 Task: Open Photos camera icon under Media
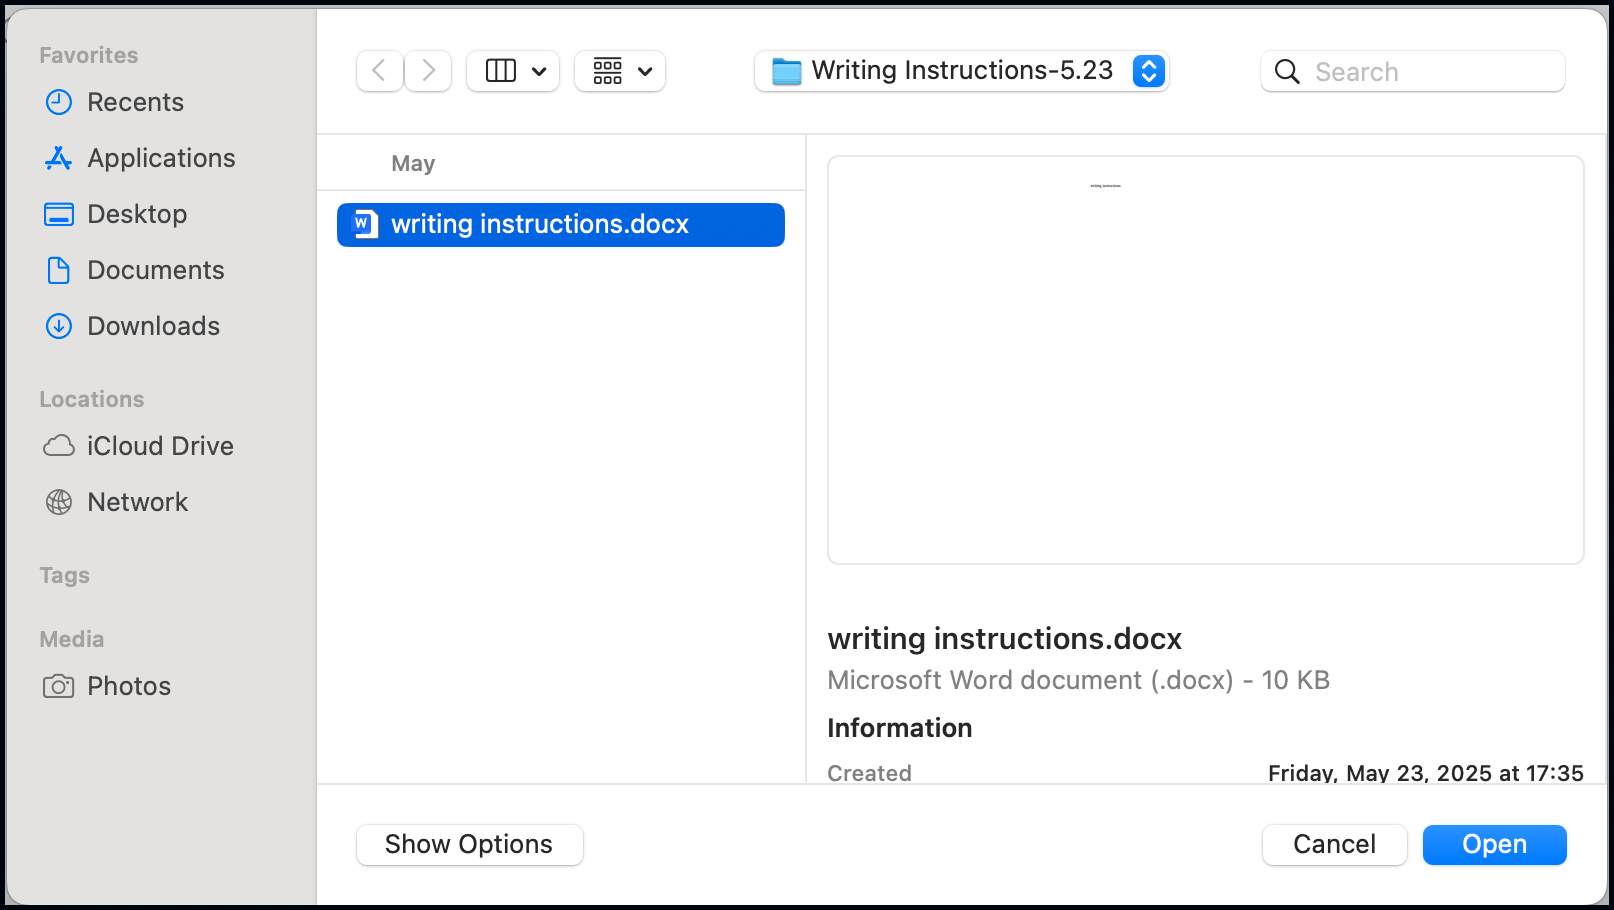pyautogui.click(x=59, y=686)
